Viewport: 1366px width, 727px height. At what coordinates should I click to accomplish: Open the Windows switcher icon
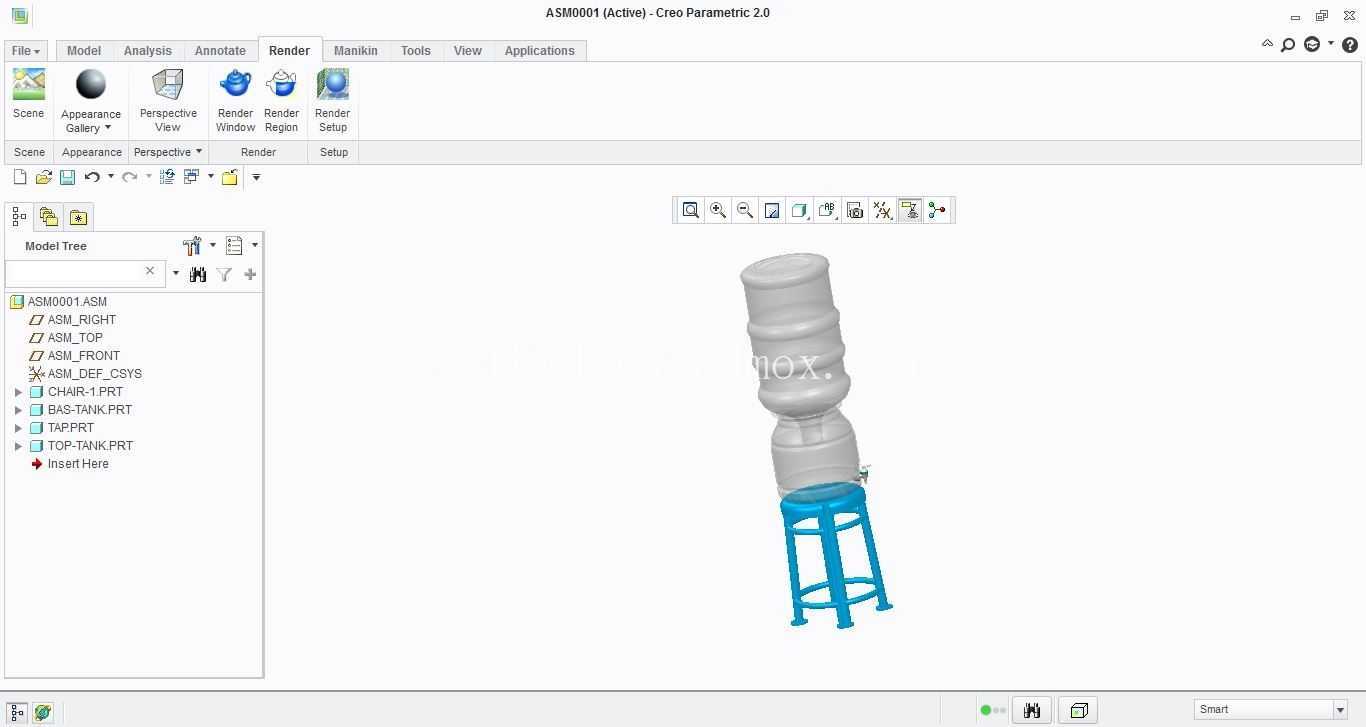[192, 177]
